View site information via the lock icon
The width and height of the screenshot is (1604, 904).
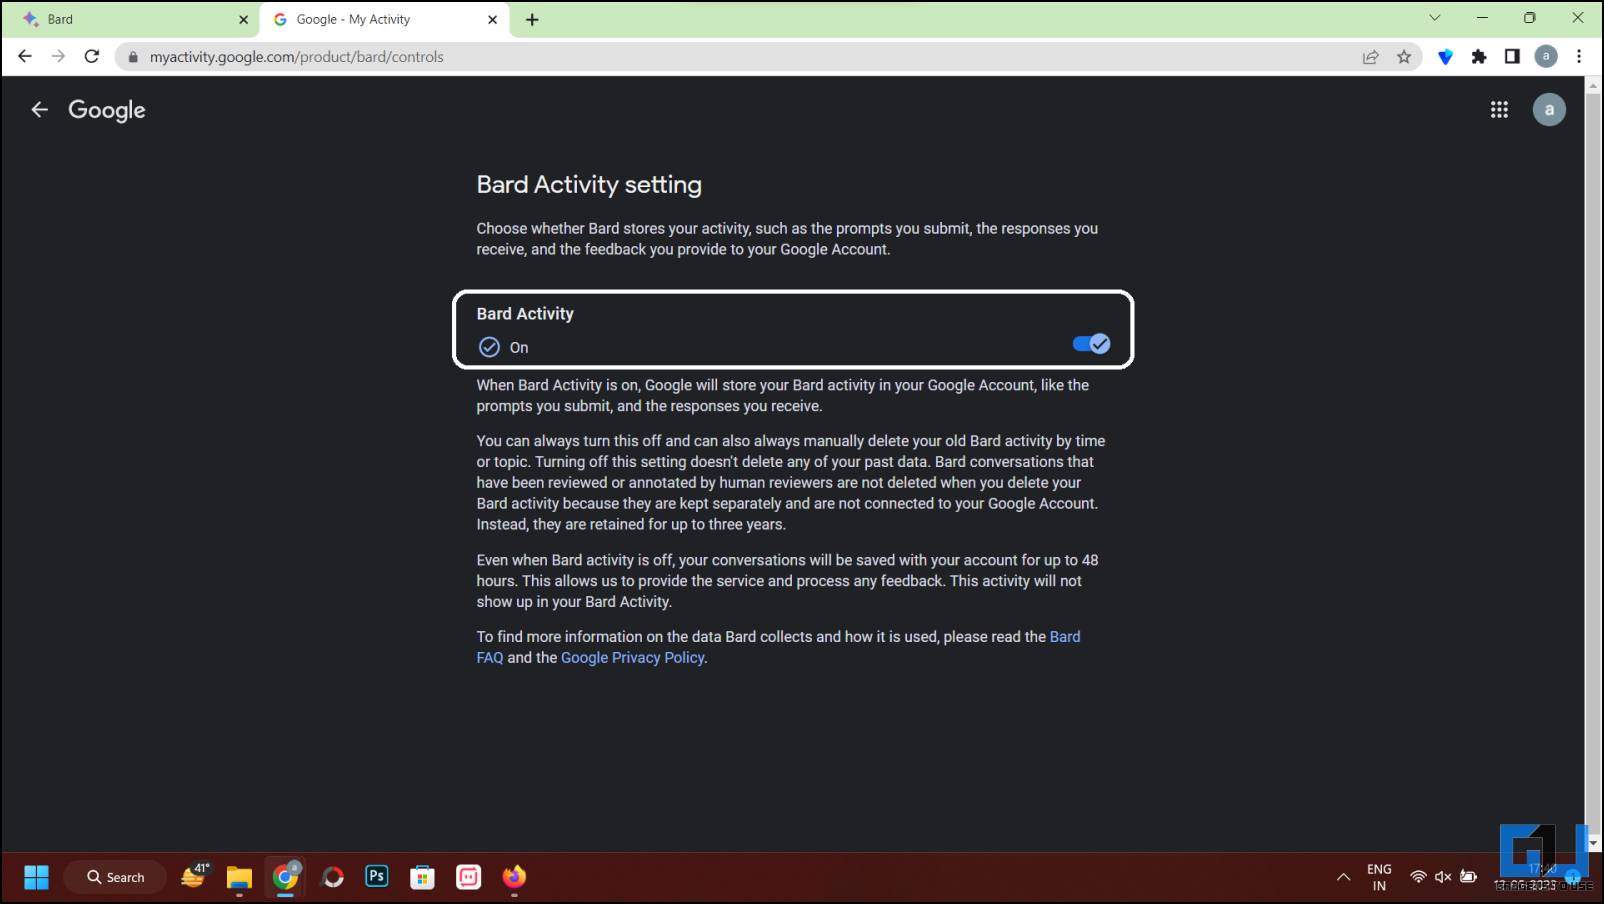pos(133,57)
